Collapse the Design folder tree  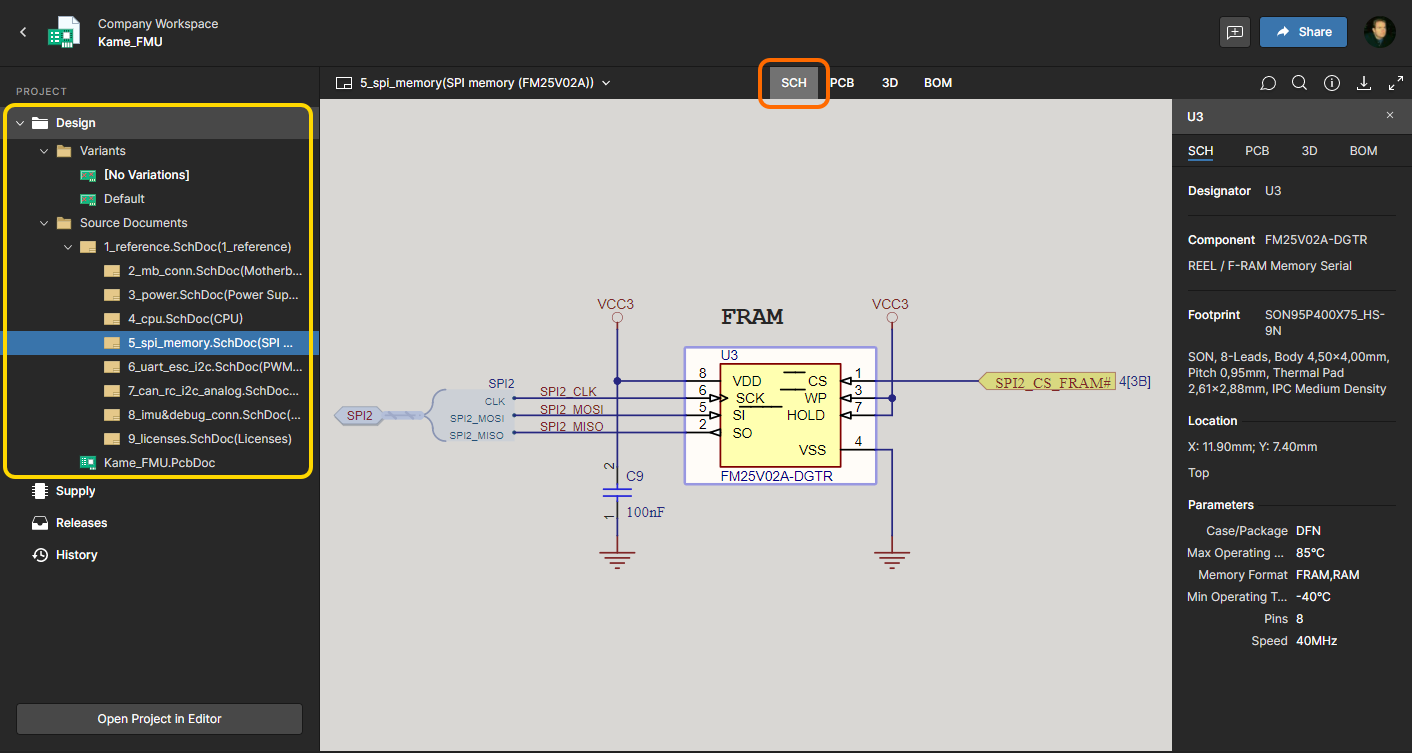coord(20,123)
